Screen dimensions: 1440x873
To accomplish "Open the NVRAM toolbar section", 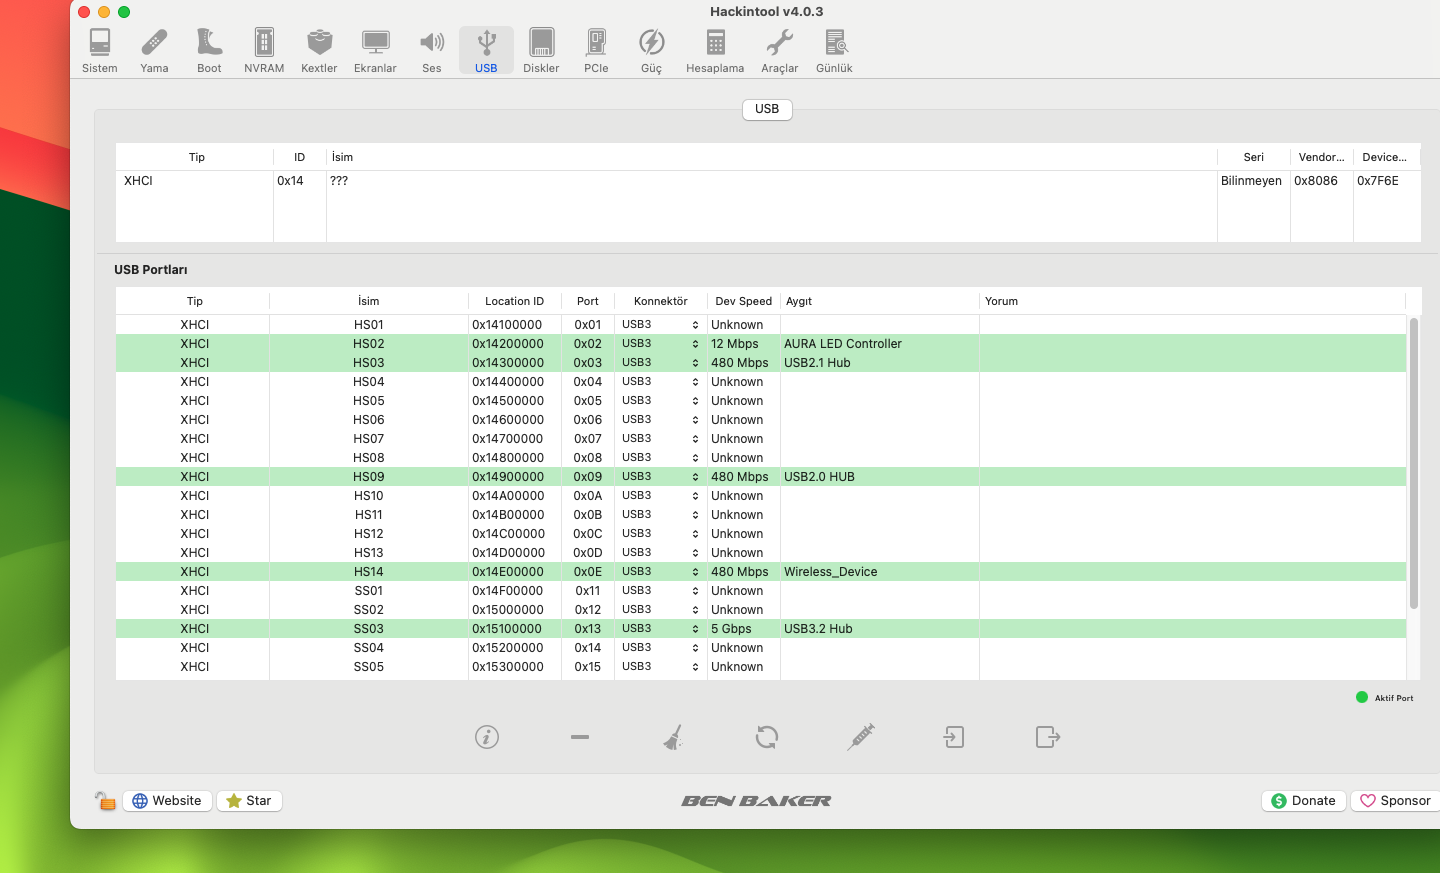I will [x=264, y=51].
